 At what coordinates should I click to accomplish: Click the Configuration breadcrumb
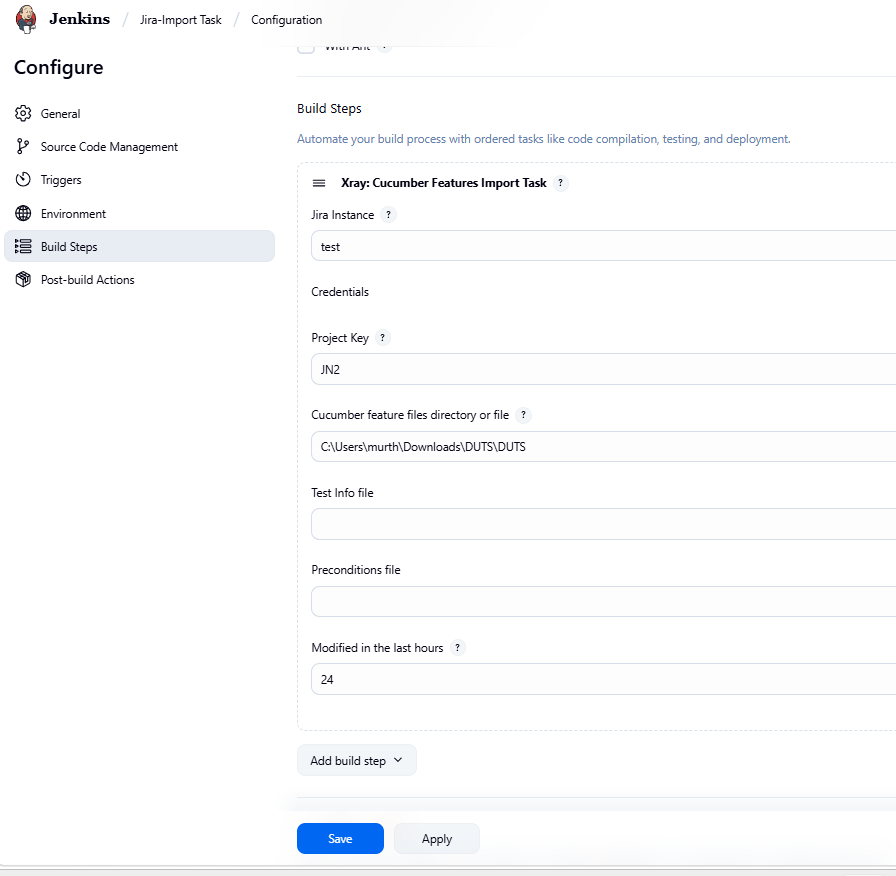(286, 20)
